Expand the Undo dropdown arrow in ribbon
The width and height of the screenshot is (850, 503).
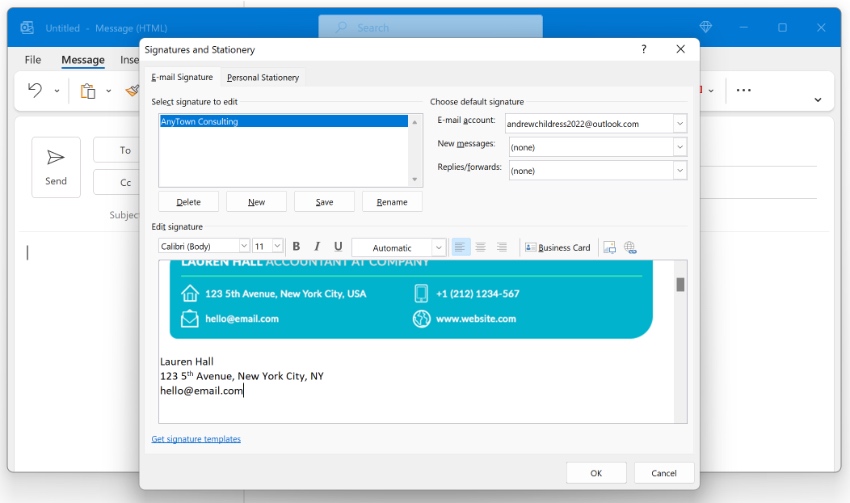tap(56, 91)
